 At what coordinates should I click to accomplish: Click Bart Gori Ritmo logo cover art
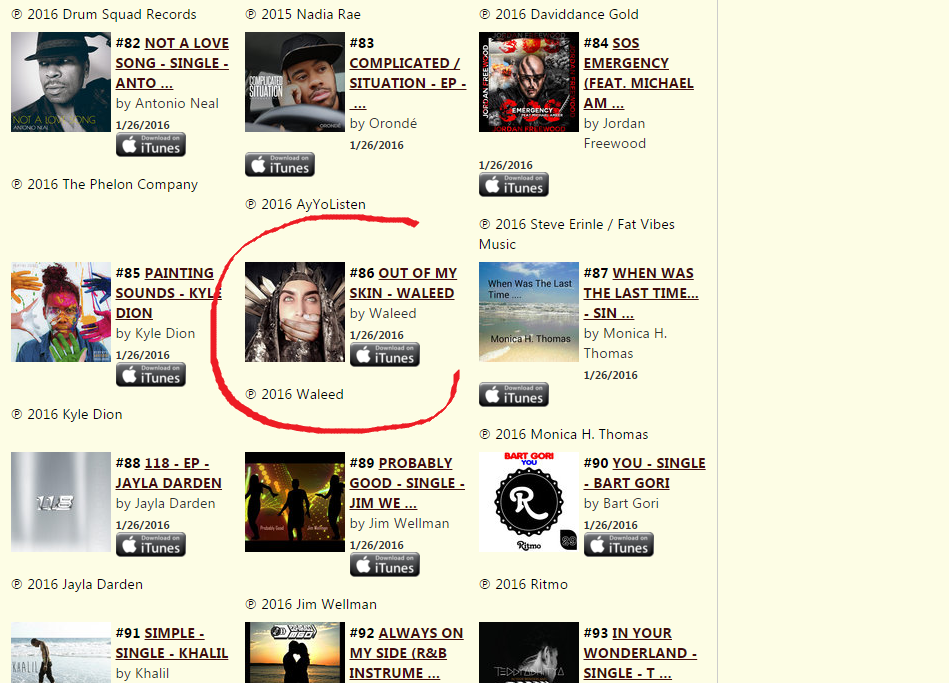click(x=529, y=502)
